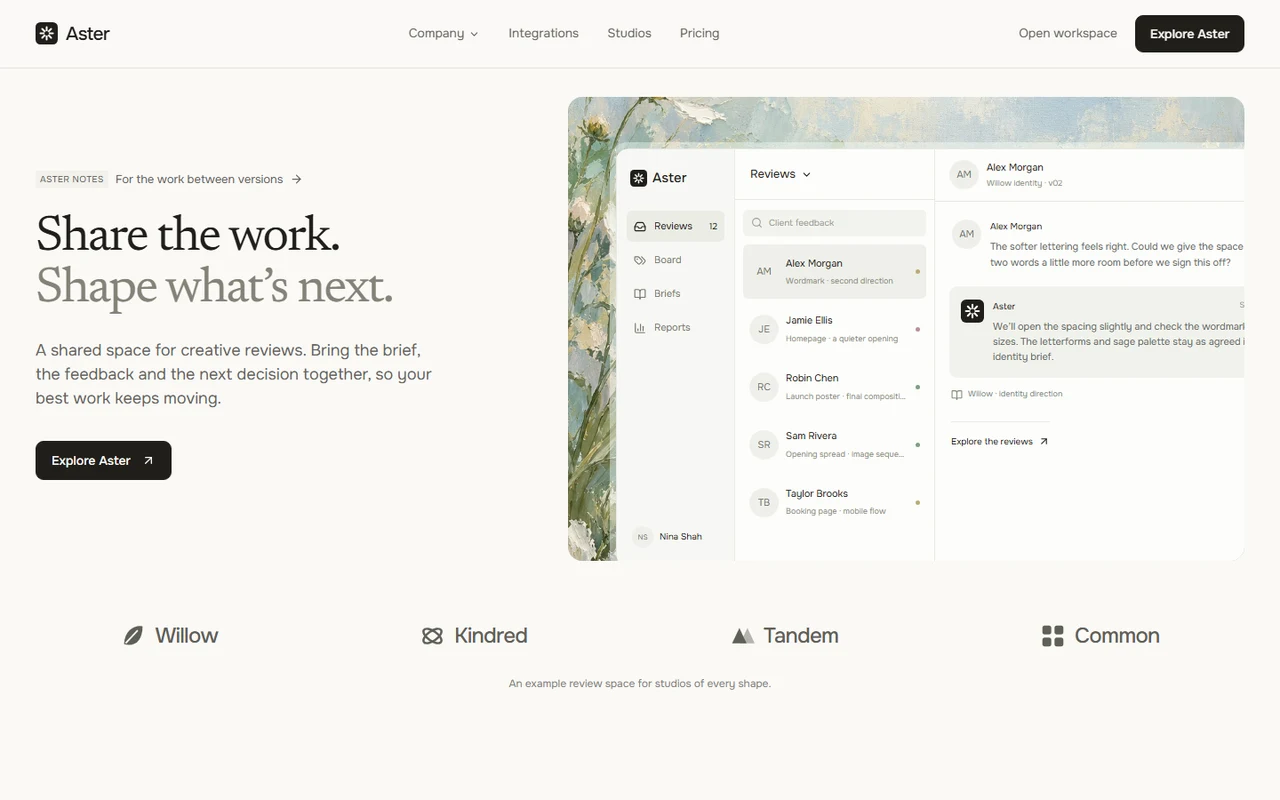Click the Board tag icon in sidebar

coord(640,260)
